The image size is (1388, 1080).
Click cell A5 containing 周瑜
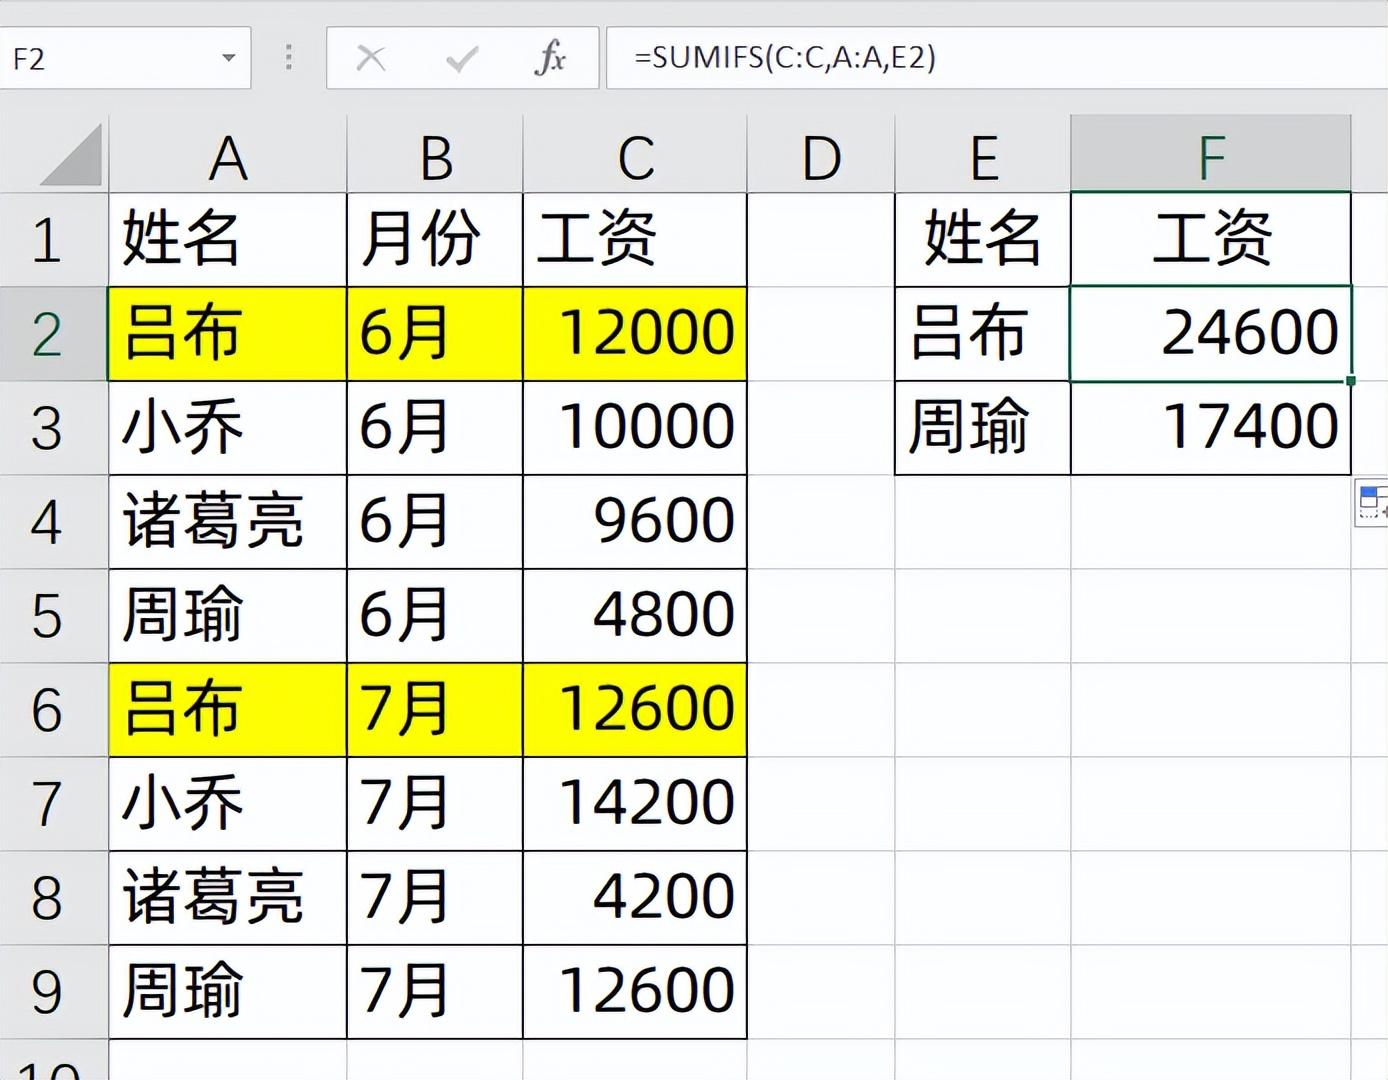(x=228, y=616)
